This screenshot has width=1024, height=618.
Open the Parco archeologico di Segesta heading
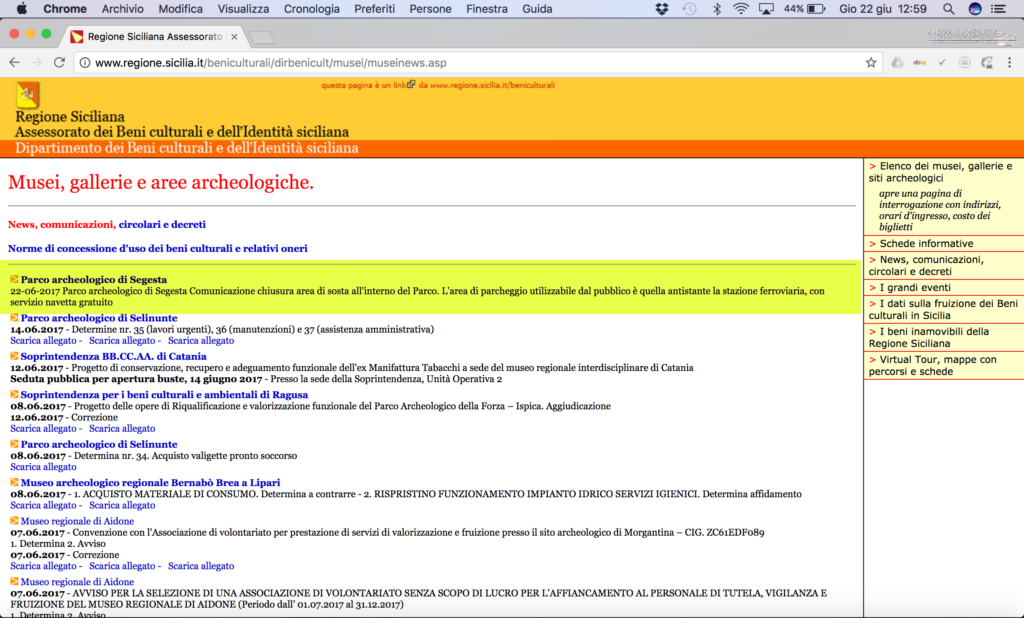tap(93, 280)
